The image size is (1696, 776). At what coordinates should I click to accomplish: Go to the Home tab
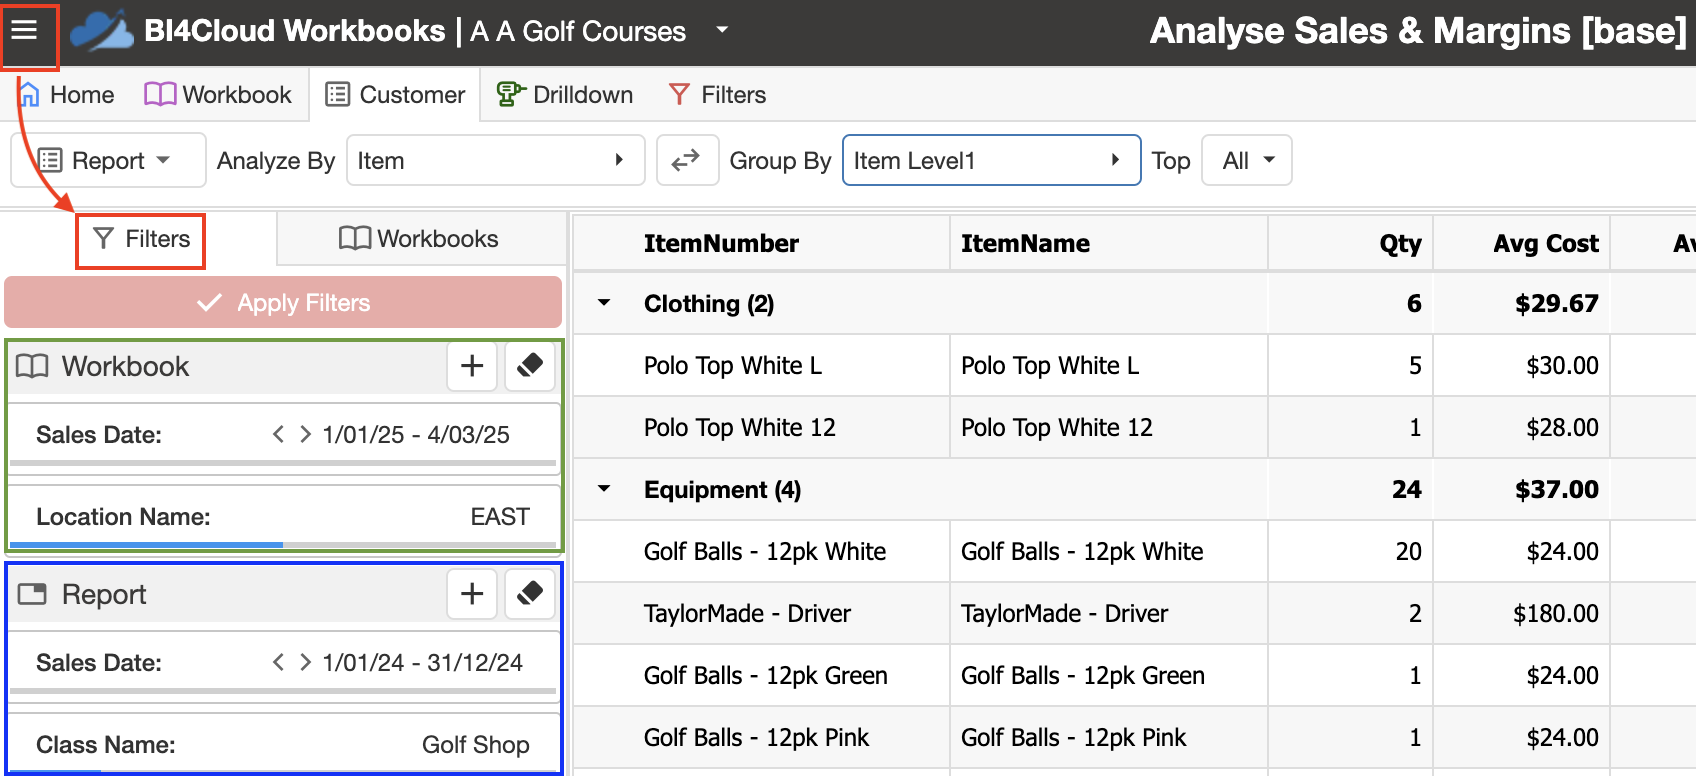coord(66,95)
